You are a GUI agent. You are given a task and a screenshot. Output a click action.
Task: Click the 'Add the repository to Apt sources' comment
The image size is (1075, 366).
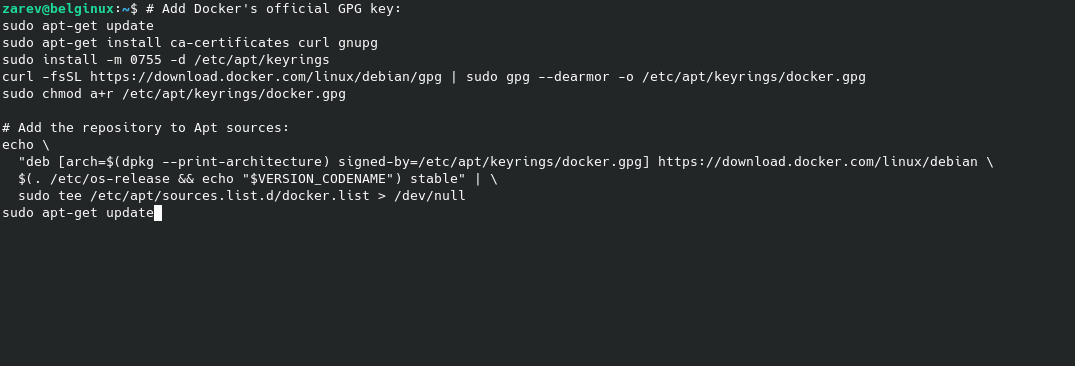tap(146, 128)
